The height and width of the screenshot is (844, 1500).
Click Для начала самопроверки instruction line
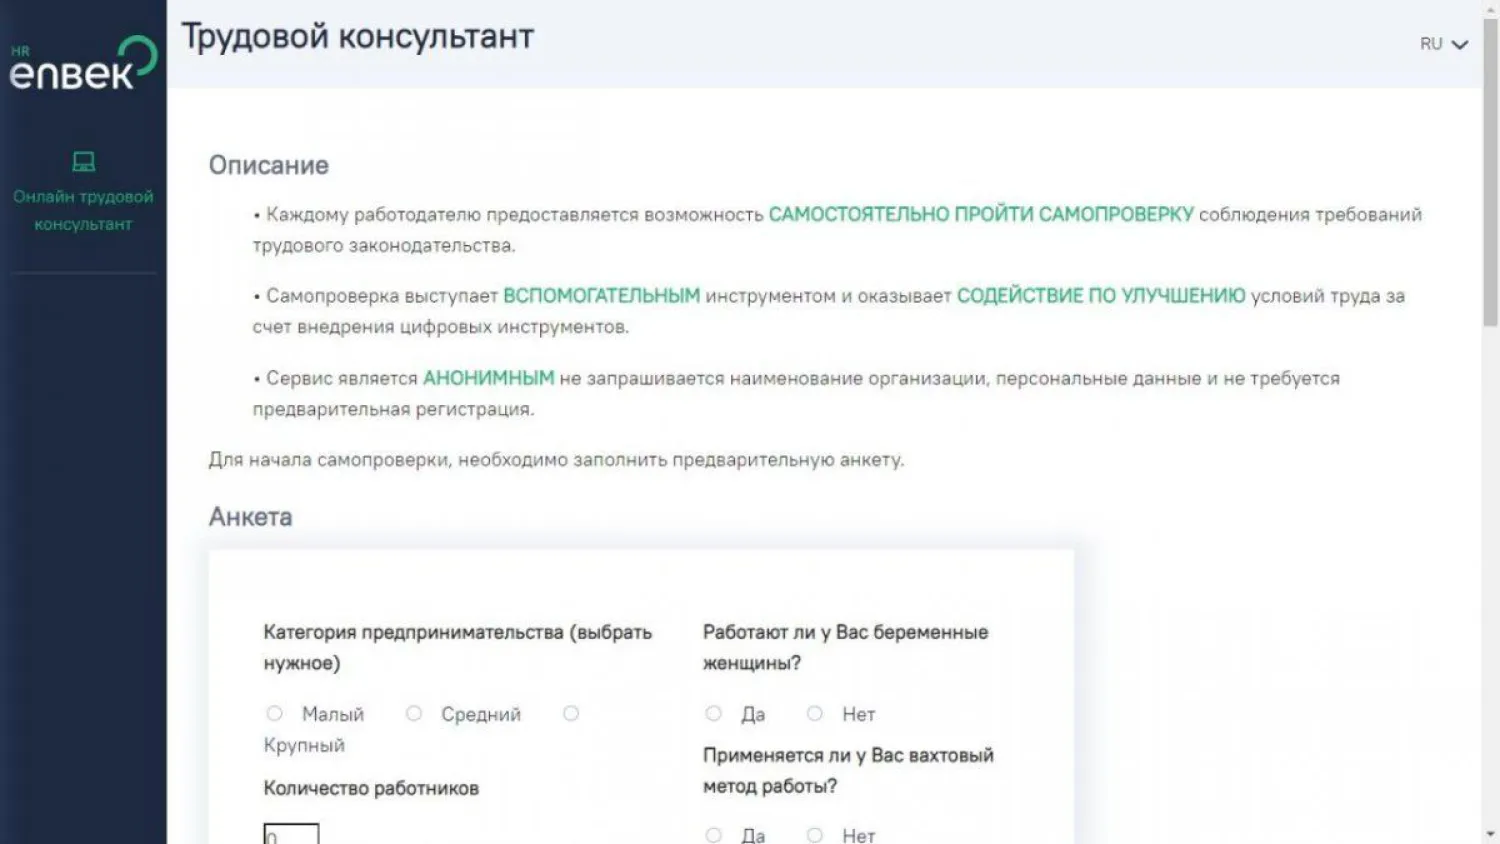click(556, 459)
